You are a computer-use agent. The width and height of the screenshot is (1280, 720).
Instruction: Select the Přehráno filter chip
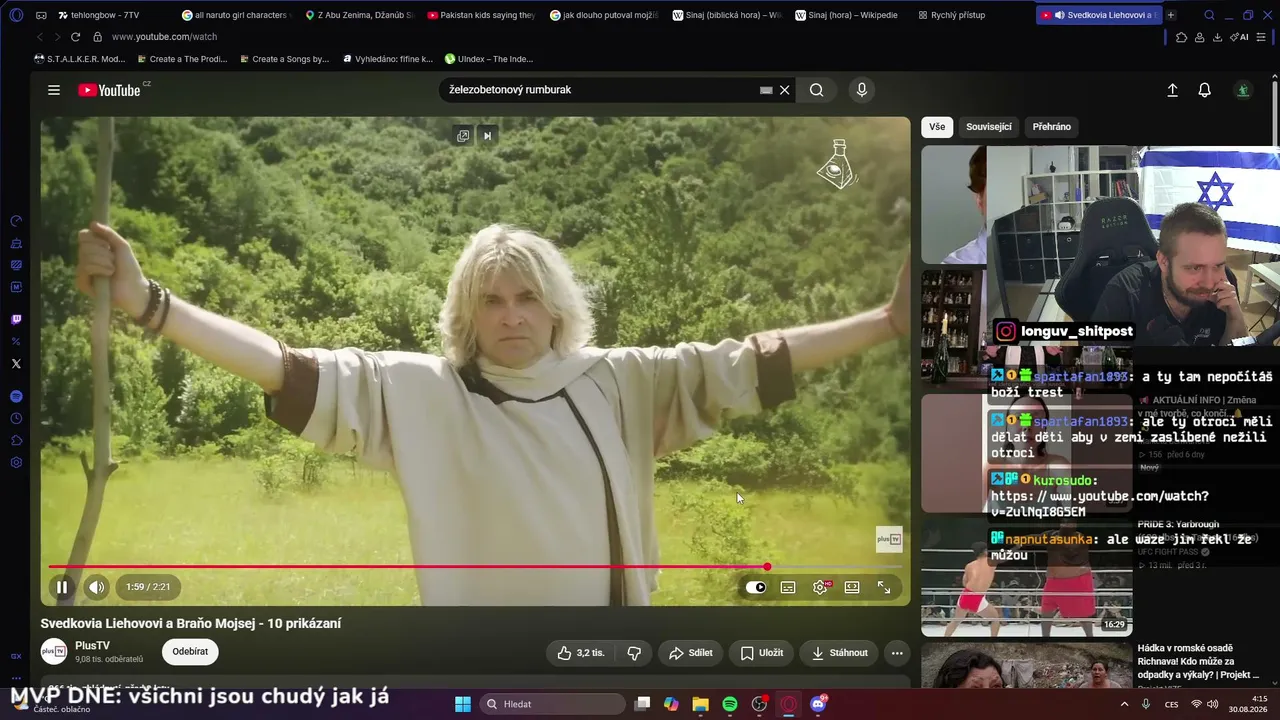(x=1052, y=127)
